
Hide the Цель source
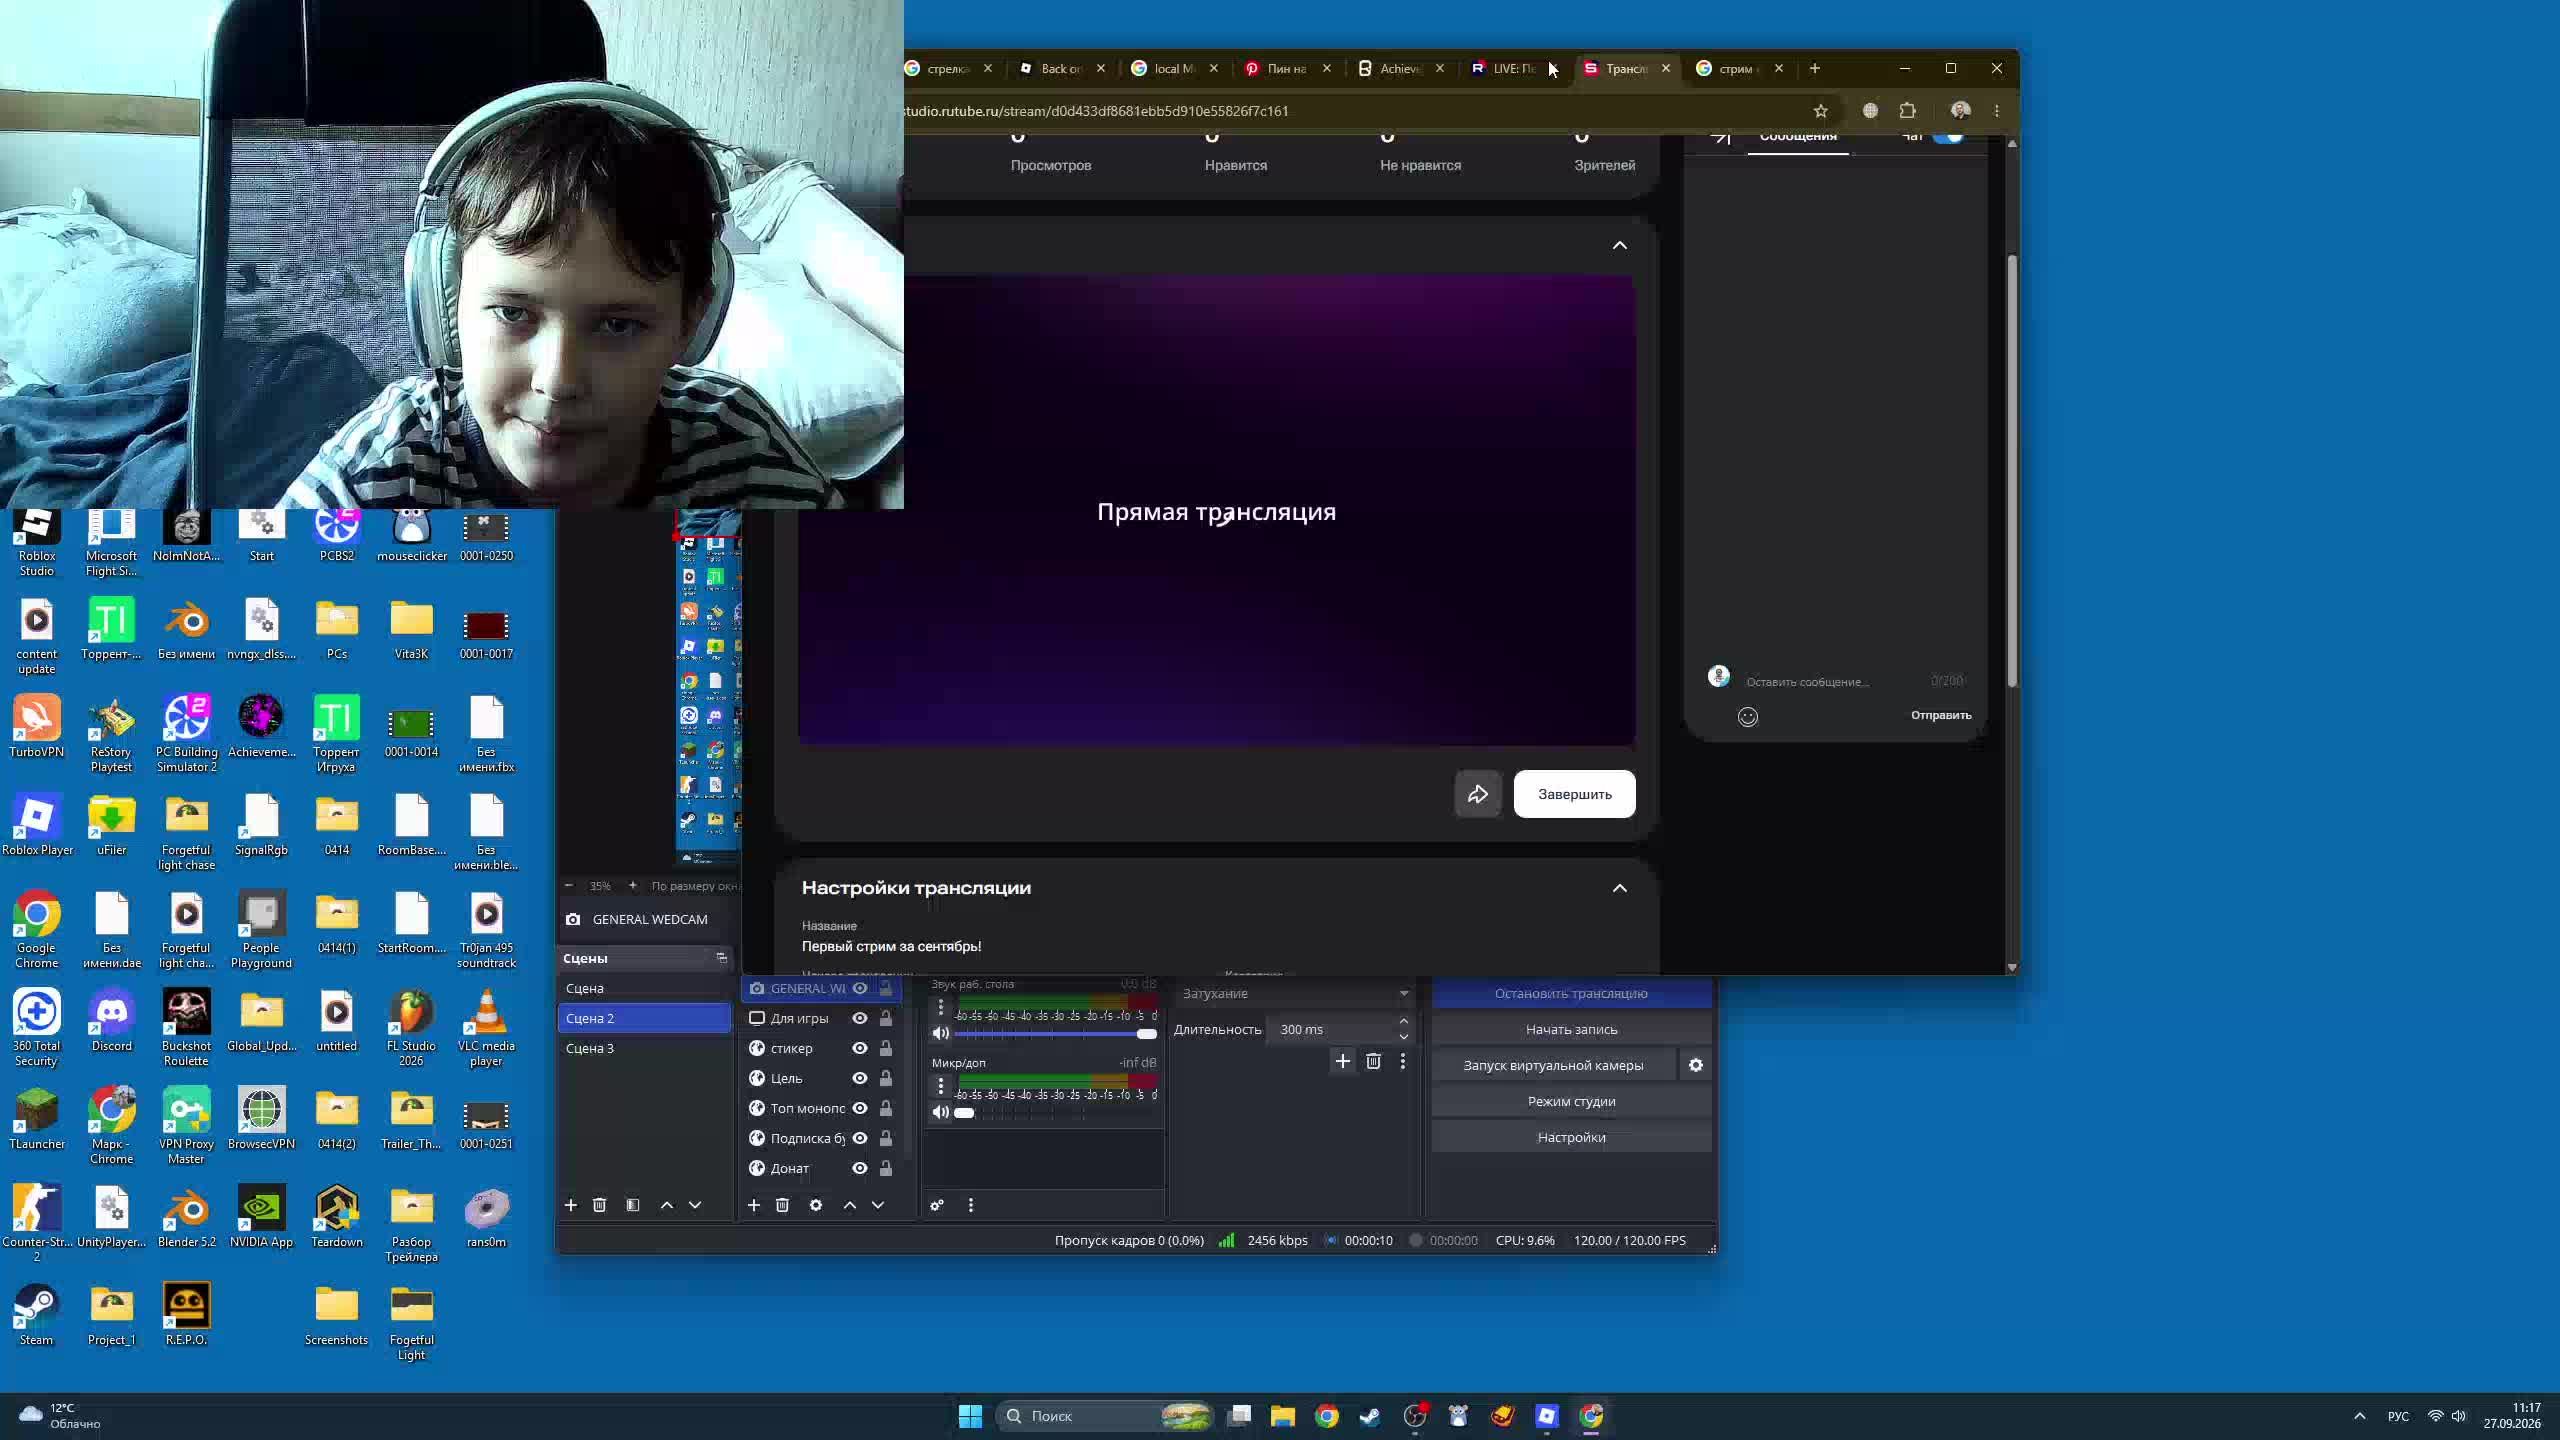(860, 1078)
